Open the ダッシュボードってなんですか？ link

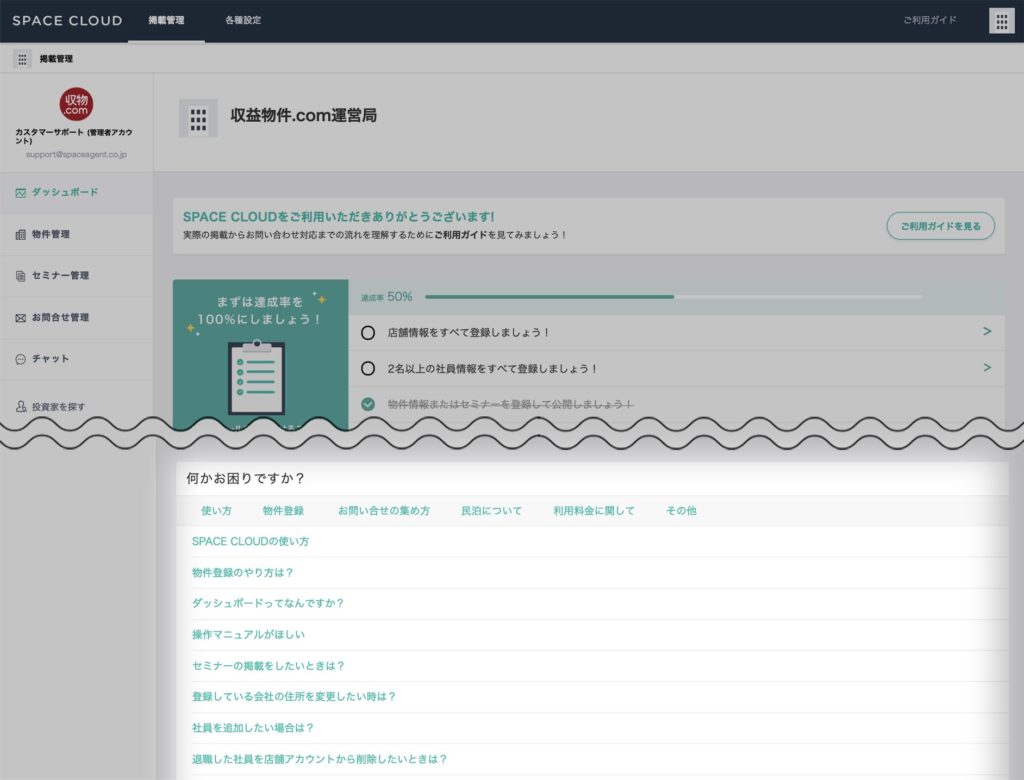pyautogui.click(x=268, y=604)
